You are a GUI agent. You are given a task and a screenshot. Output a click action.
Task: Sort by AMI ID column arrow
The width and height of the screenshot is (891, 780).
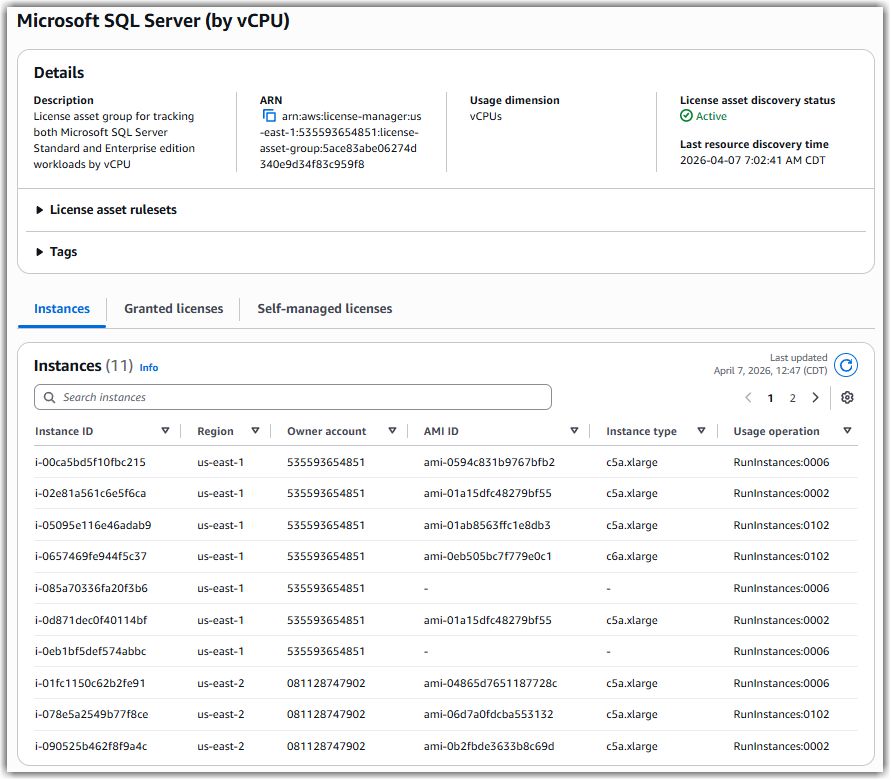[574, 431]
